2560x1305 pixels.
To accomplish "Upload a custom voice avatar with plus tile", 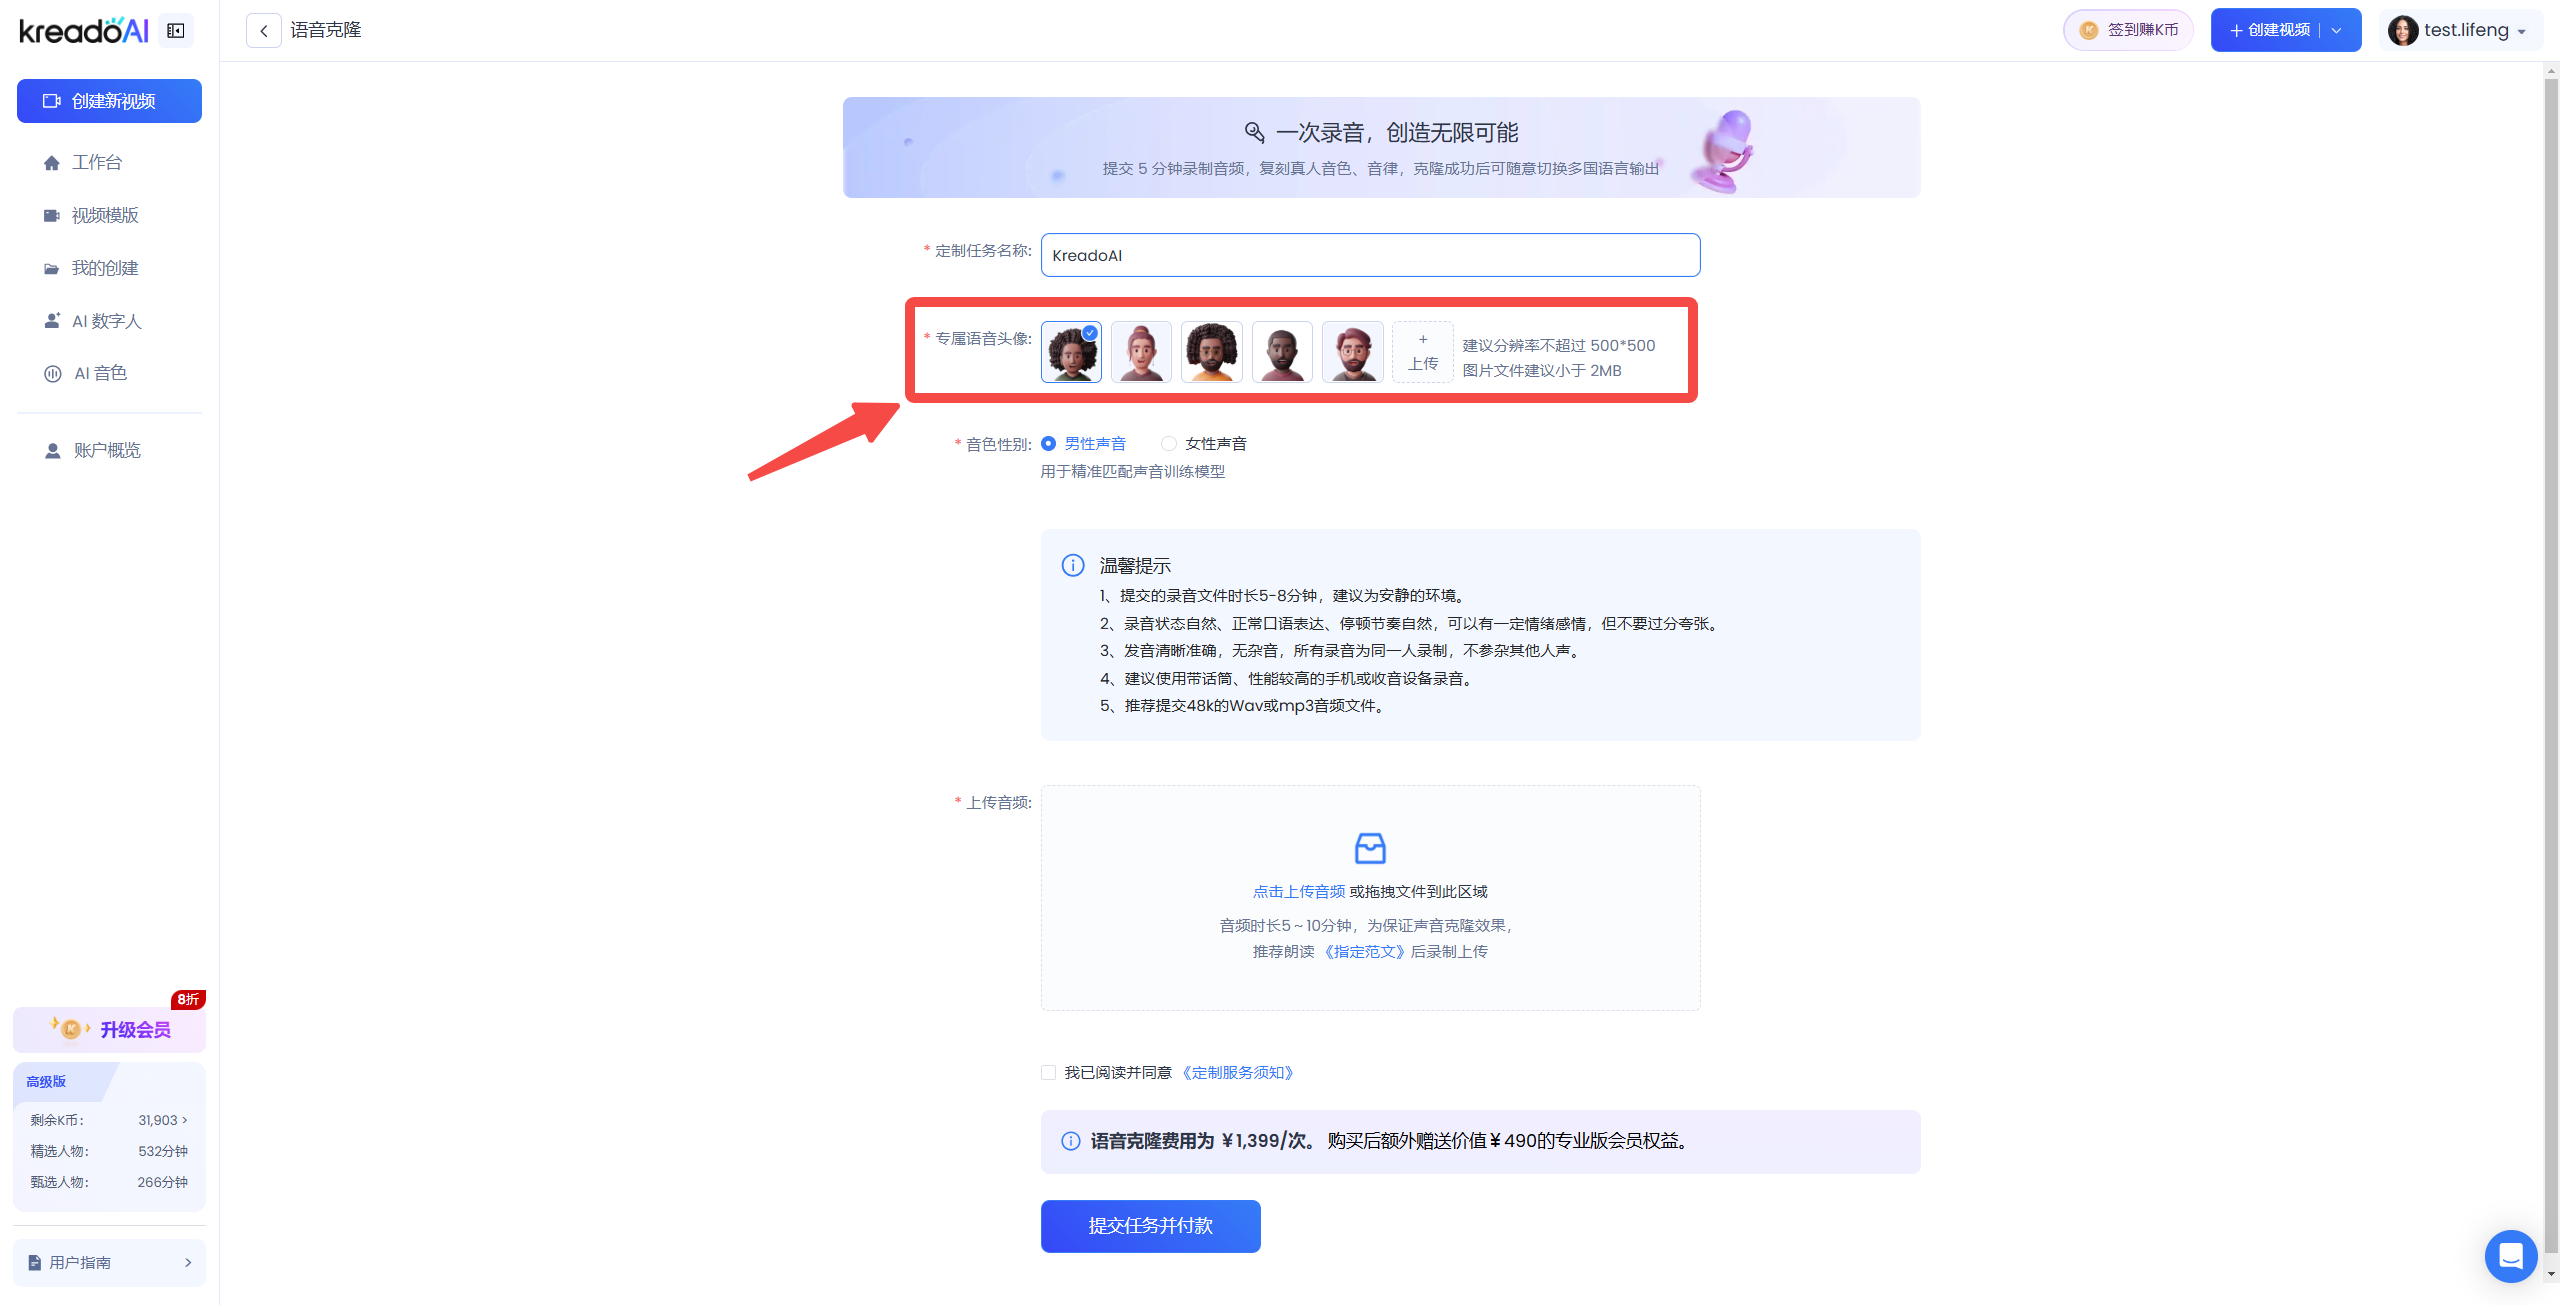I will click(x=1423, y=352).
